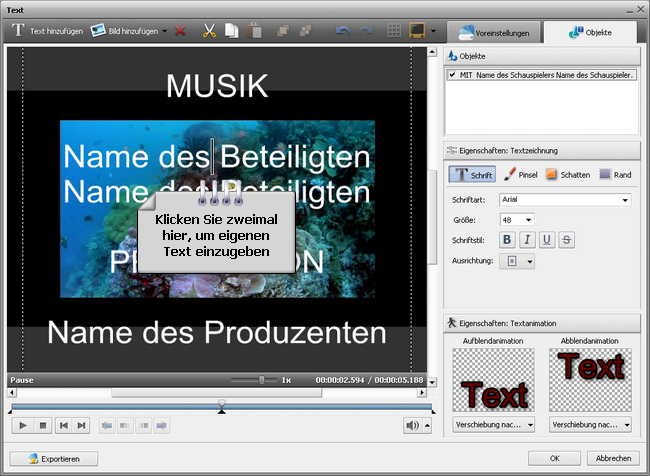Click the Abbrechen button
Image resolution: width=650 pixels, height=476 pixels.
pos(613,458)
